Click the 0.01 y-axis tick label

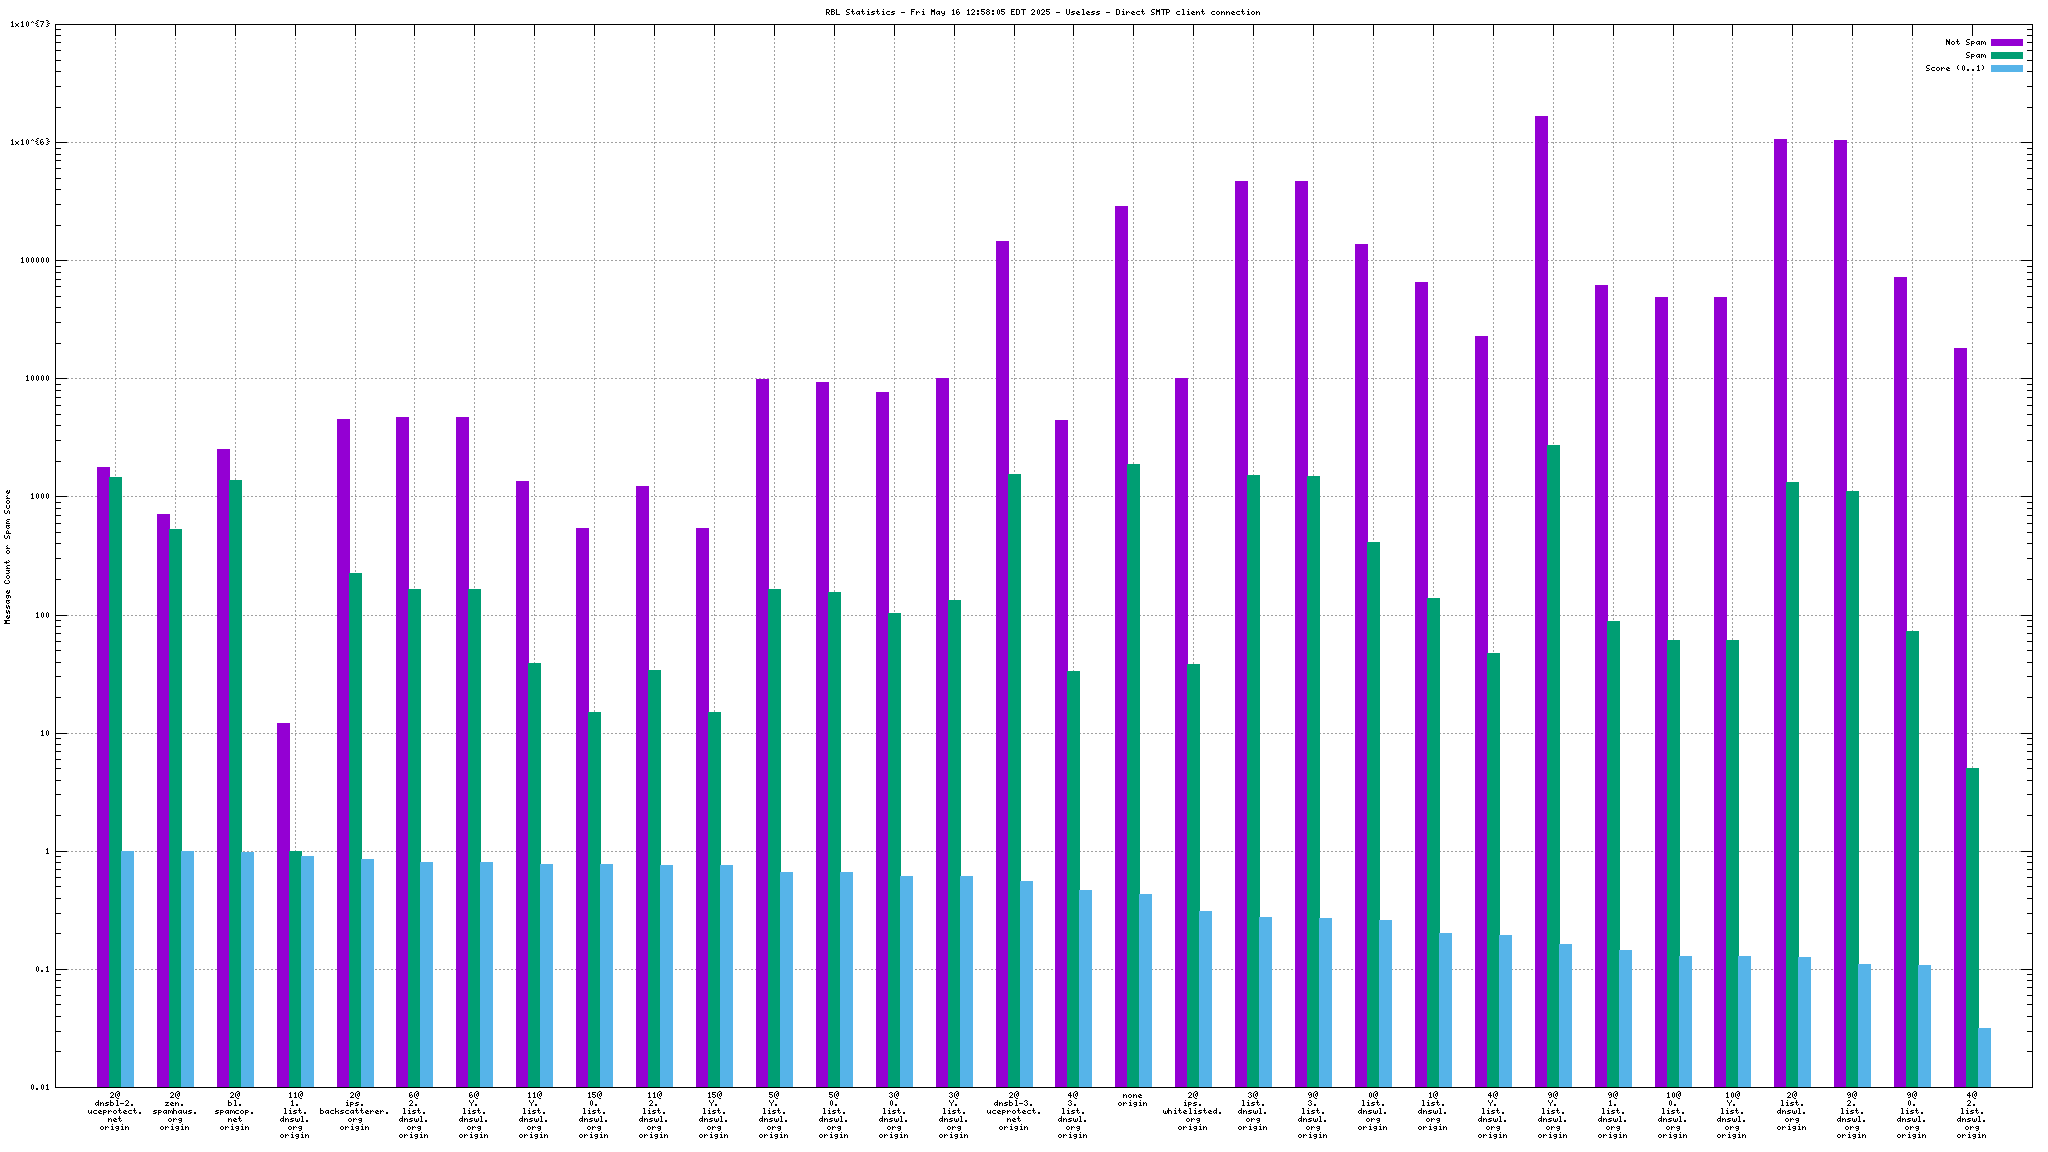point(38,1087)
